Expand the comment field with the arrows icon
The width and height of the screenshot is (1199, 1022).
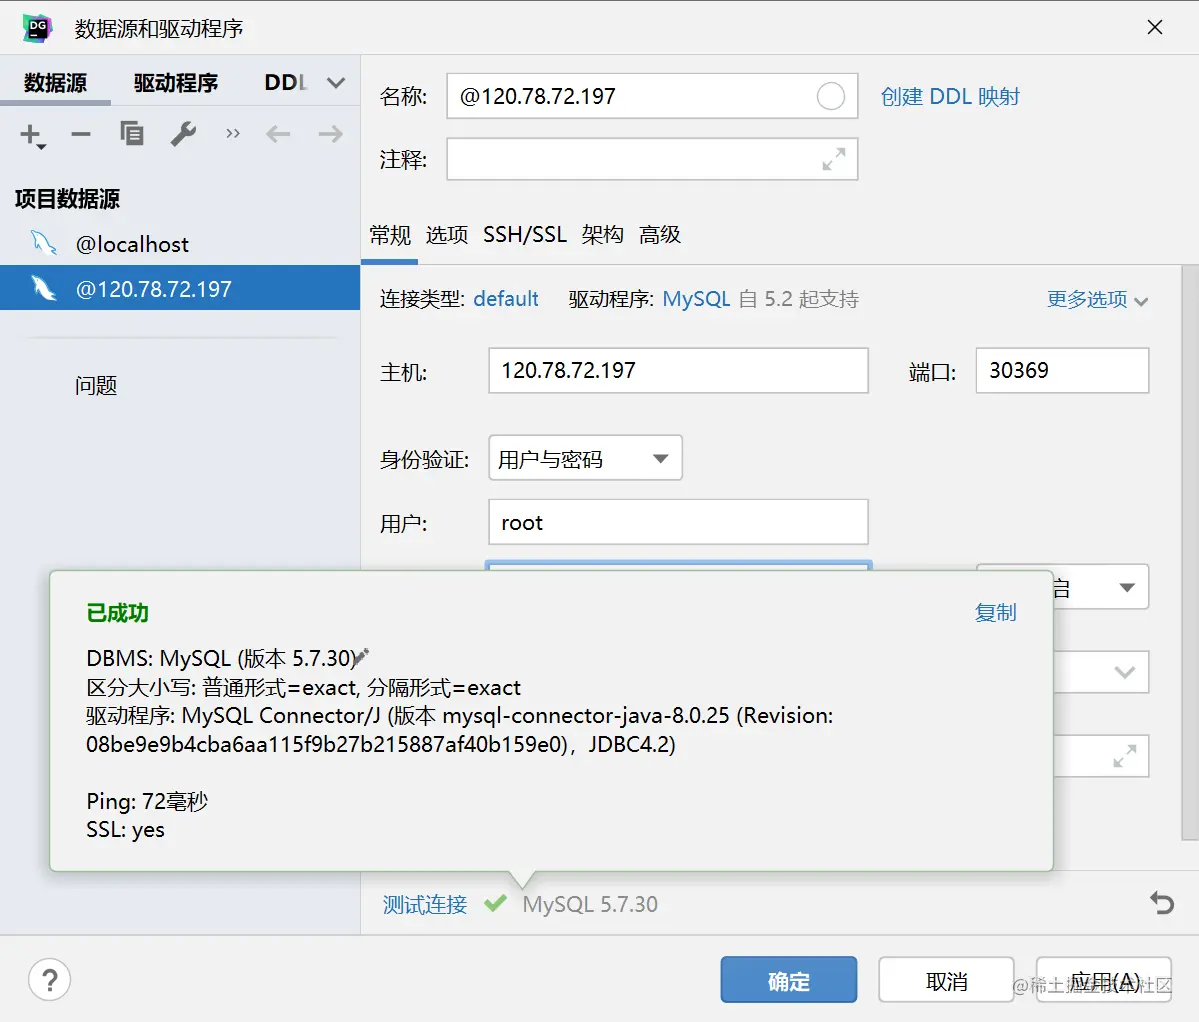pos(833,159)
